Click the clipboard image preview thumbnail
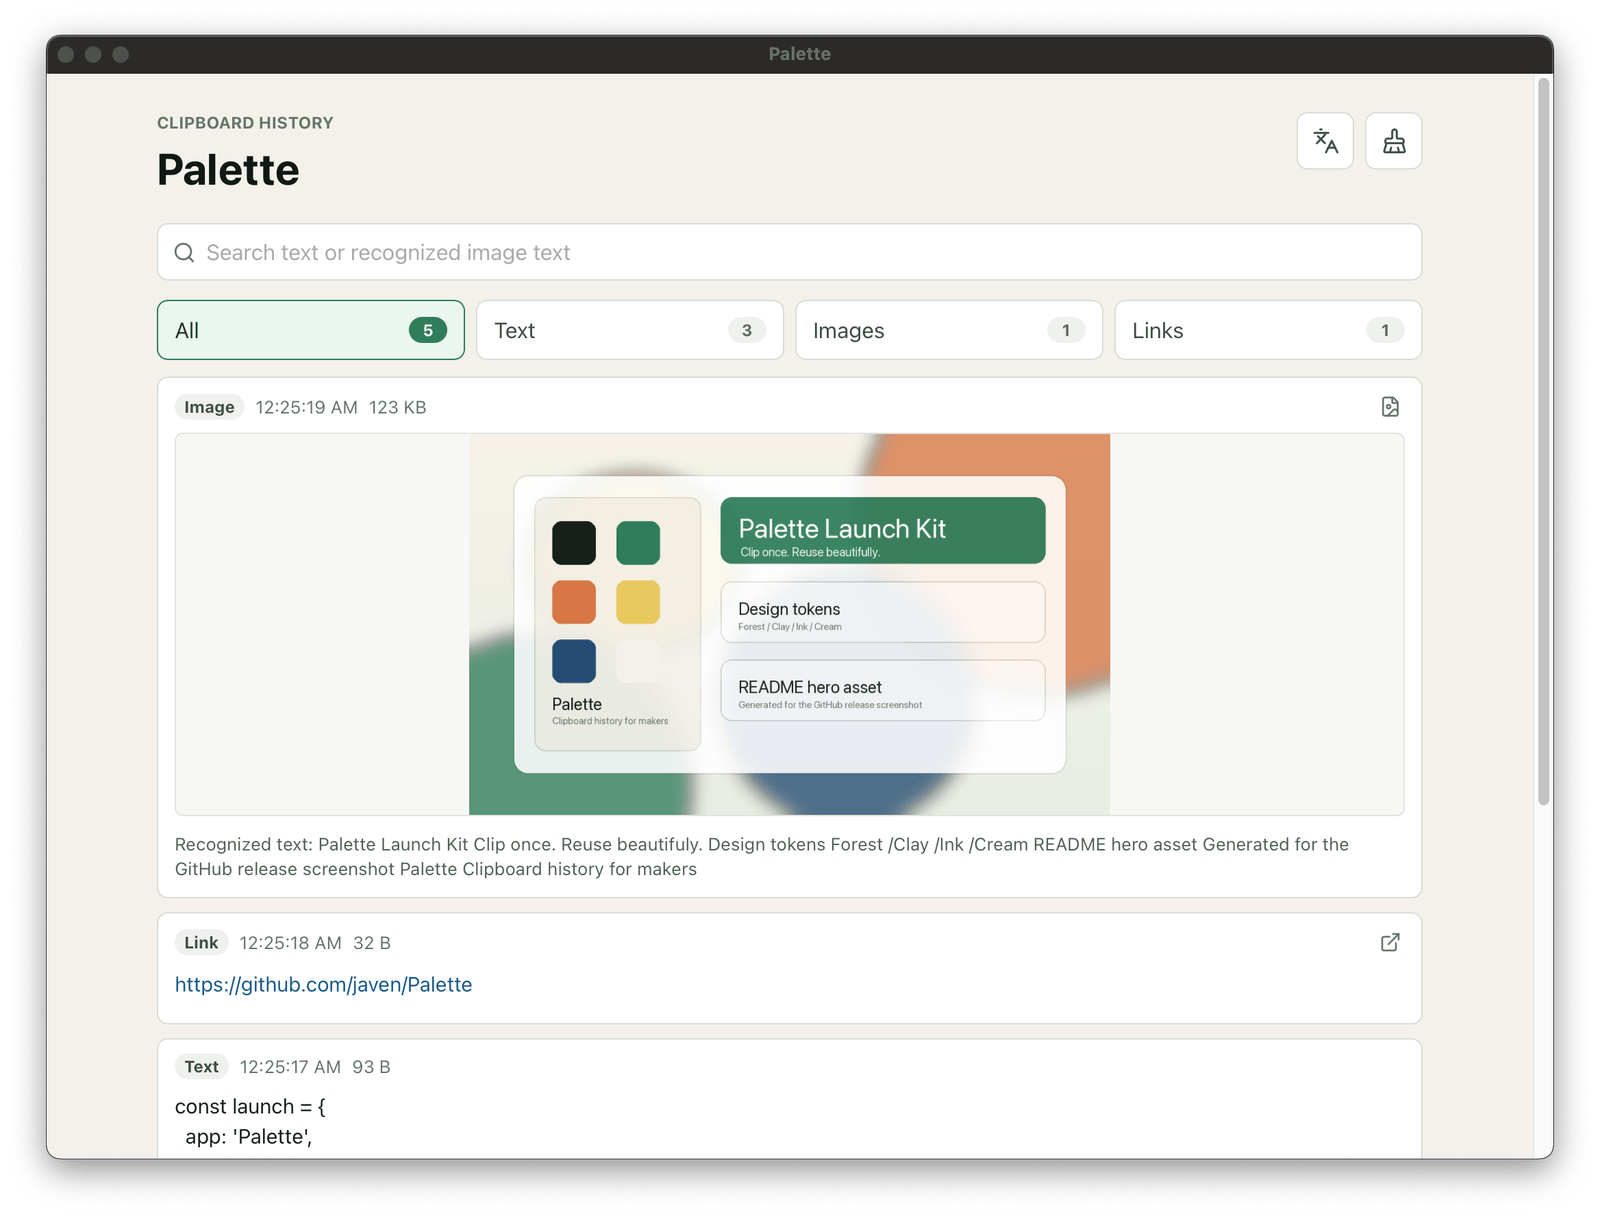Viewport: 1600px width, 1216px height. (x=789, y=624)
